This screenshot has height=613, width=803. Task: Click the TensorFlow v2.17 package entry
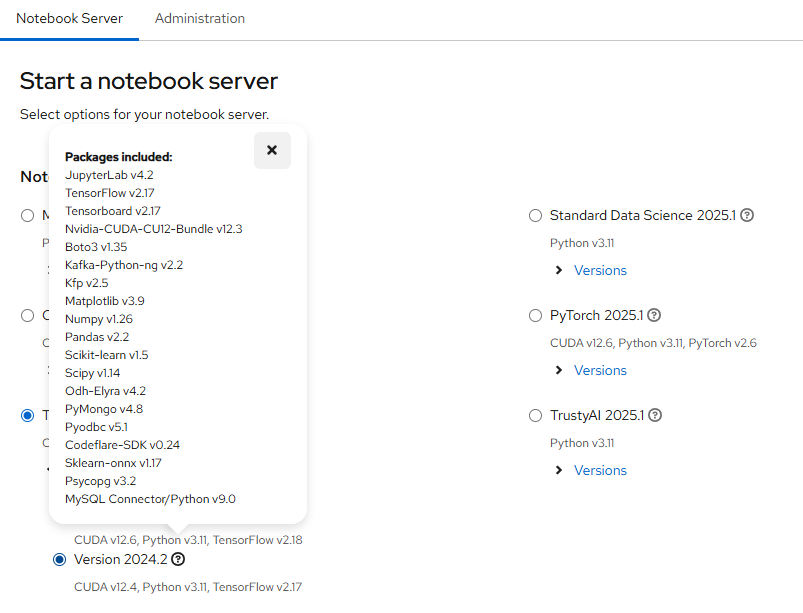tap(110, 193)
